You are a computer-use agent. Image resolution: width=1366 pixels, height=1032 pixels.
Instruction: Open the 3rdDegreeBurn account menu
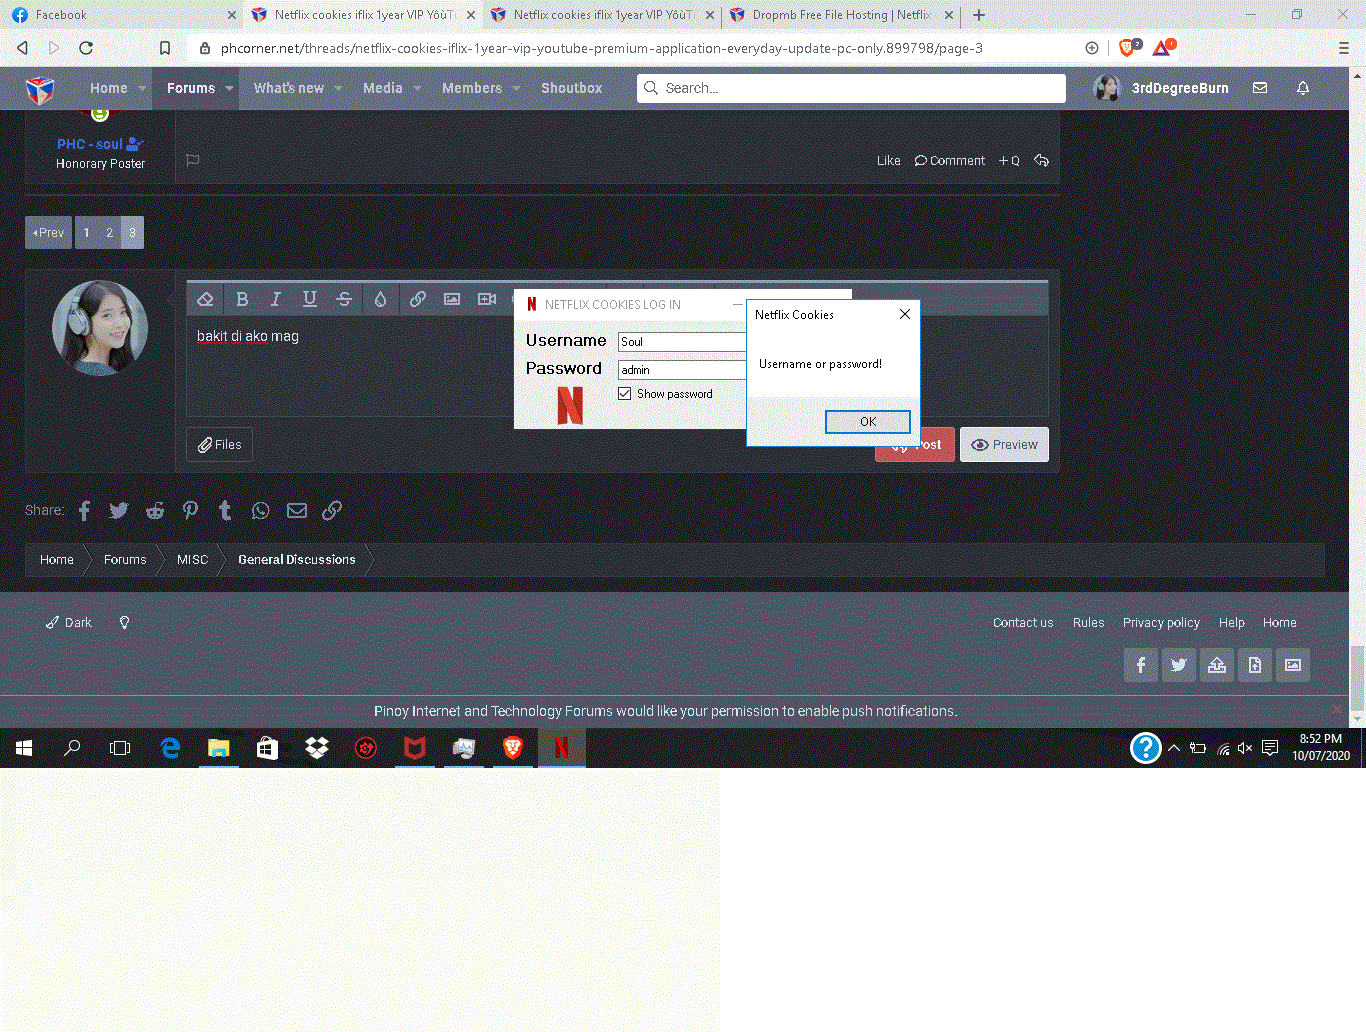point(1161,88)
